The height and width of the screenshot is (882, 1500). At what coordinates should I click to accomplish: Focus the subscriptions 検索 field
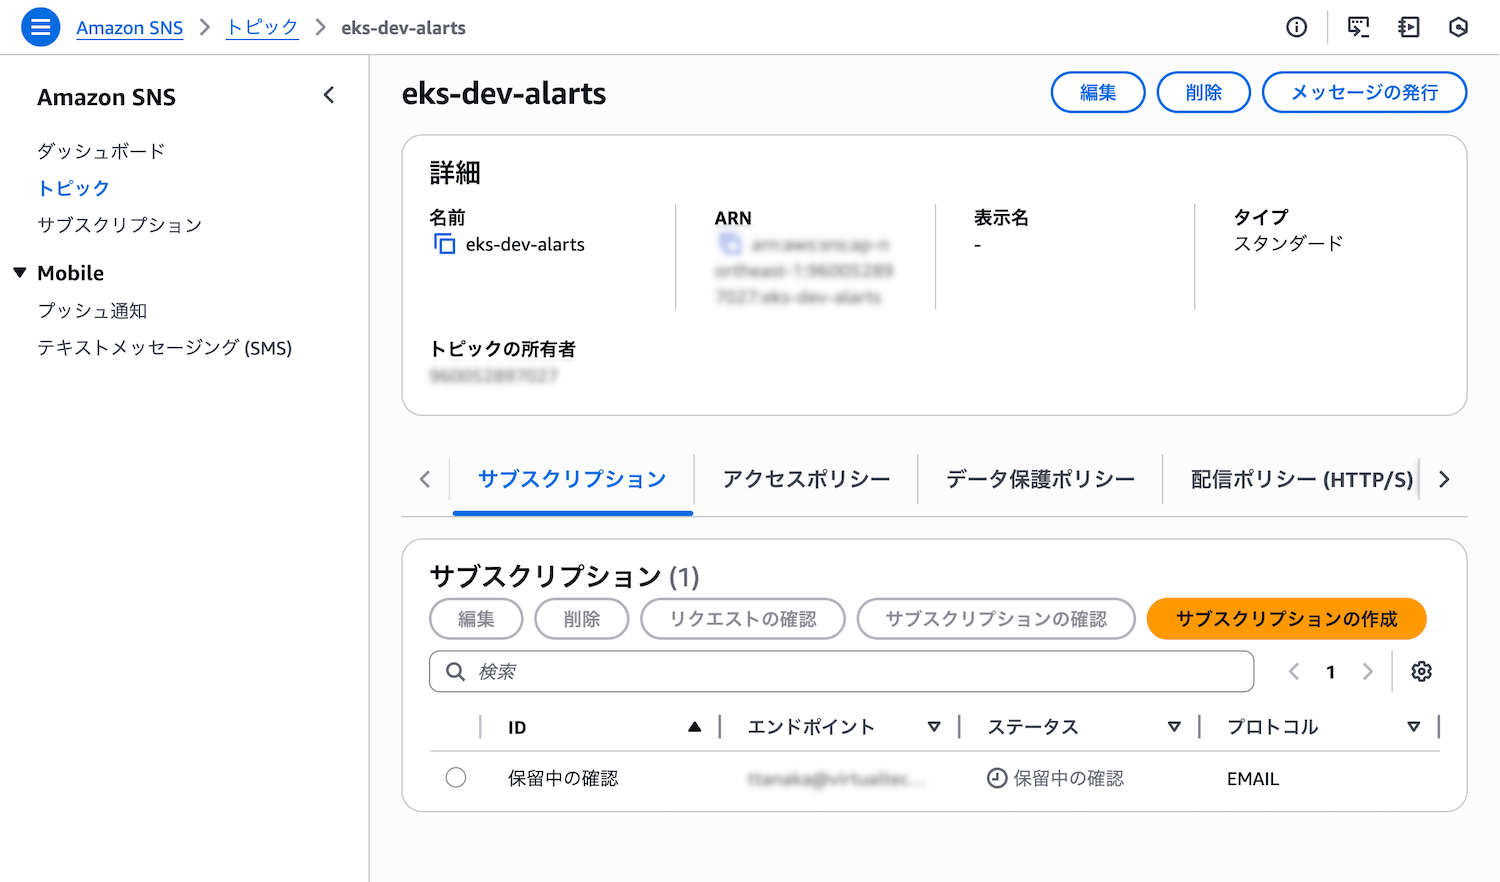coord(842,672)
